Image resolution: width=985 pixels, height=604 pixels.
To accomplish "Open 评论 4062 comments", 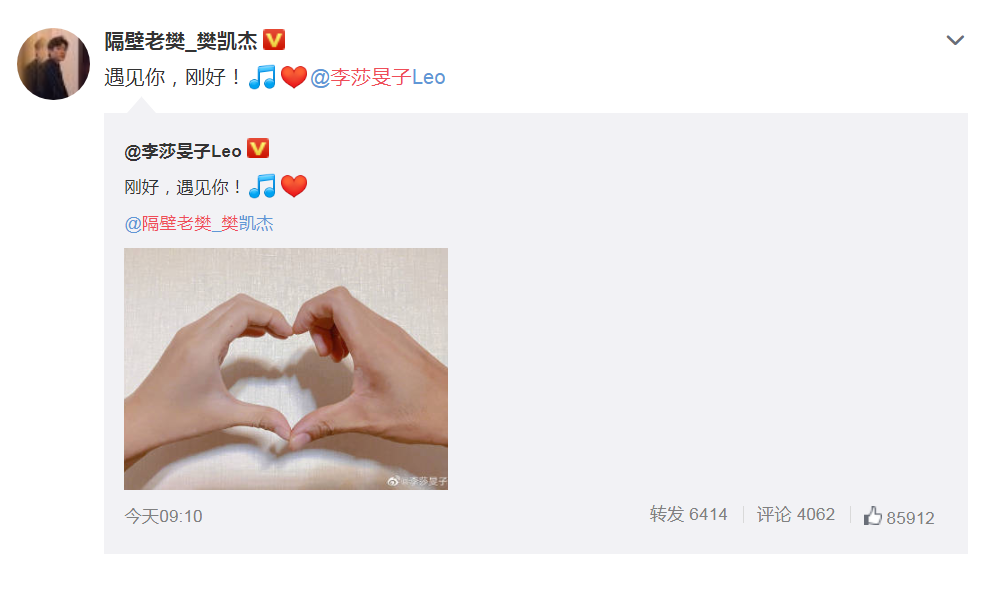I will coord(795,514).
